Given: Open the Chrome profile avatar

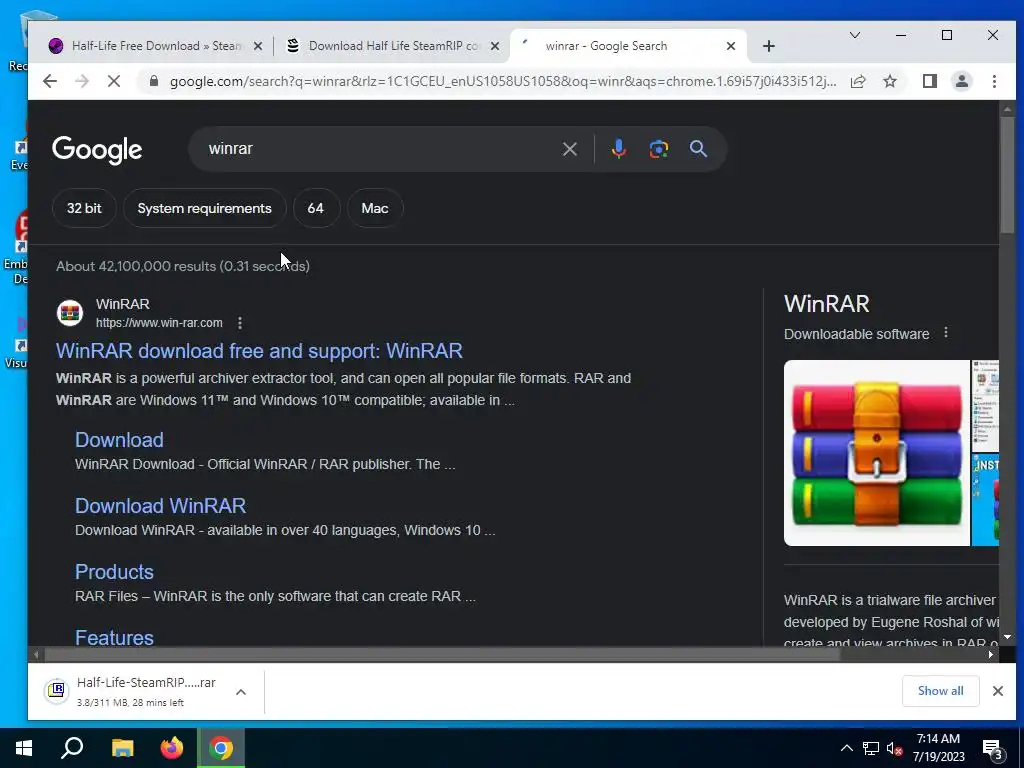Looking at the screenshot, I should pyautogui.click(x=962, y=81).
